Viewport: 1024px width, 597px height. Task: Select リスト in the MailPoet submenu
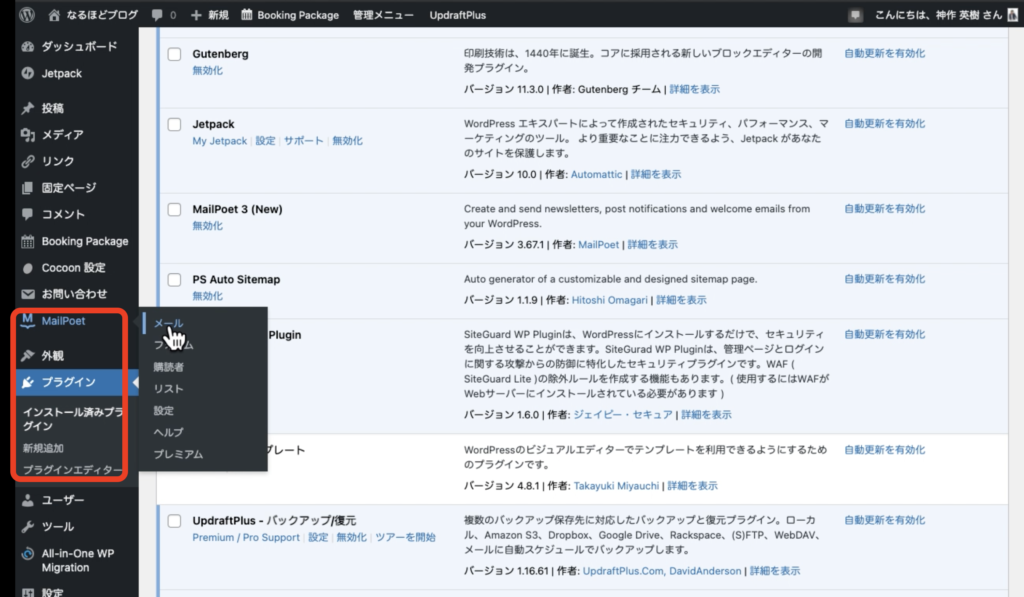[x=168, y=389]
